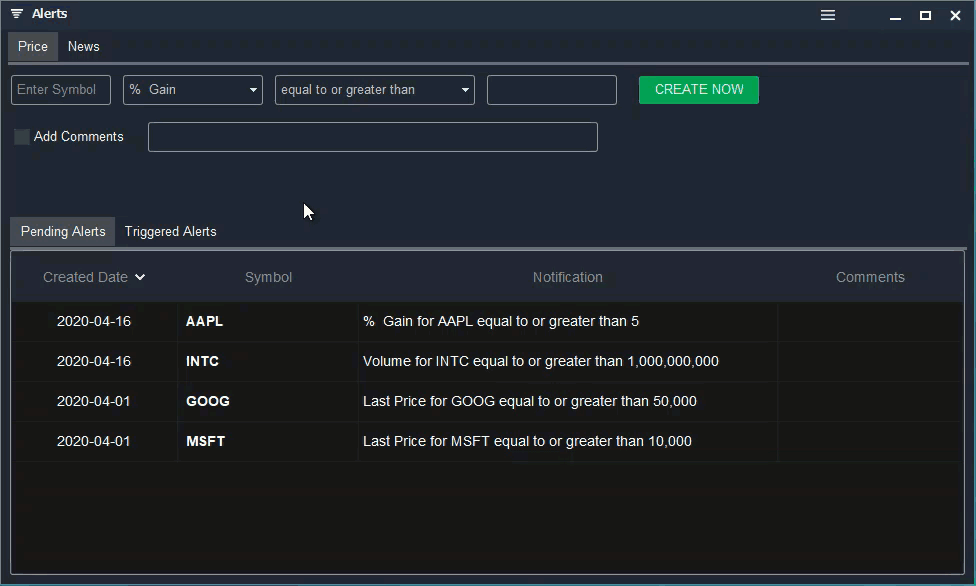976x586 pixels.
Task: Click the Symbol column header
Action: (x=268, y=277)
